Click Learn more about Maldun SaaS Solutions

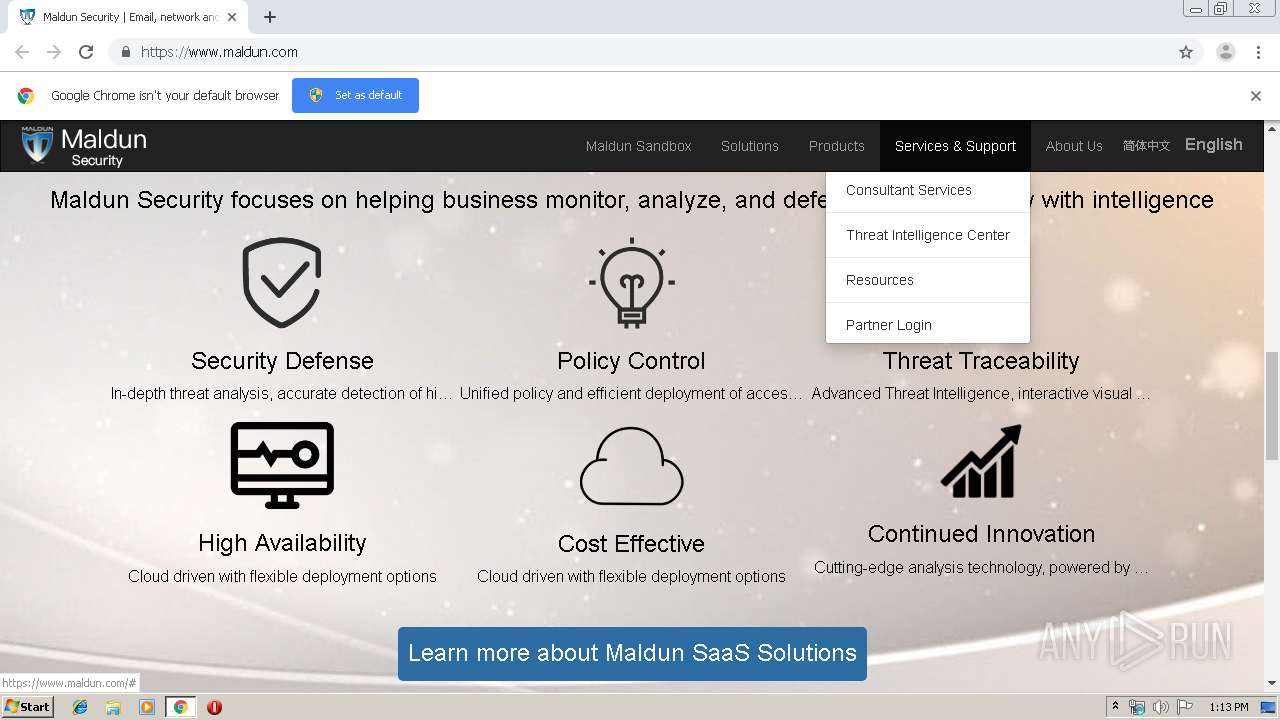click(x=632, y=654)
